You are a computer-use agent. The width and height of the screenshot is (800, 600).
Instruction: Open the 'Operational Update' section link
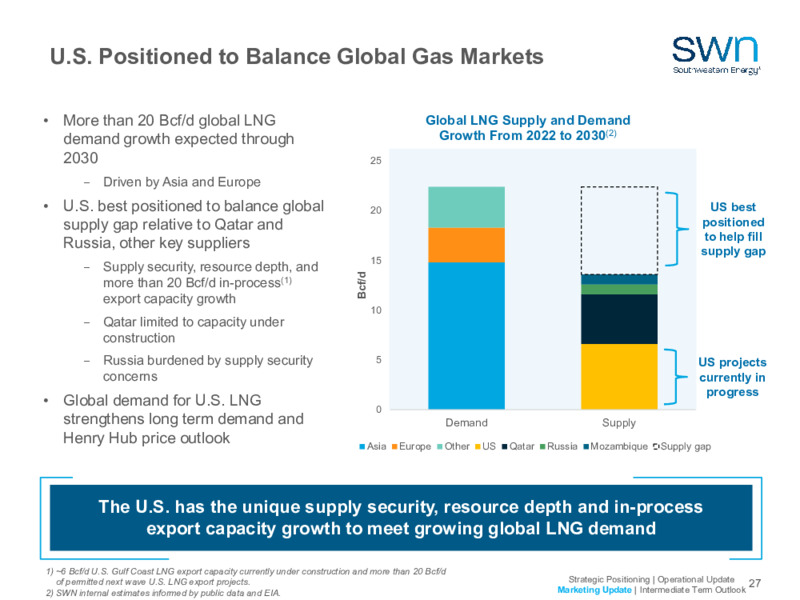696,580
